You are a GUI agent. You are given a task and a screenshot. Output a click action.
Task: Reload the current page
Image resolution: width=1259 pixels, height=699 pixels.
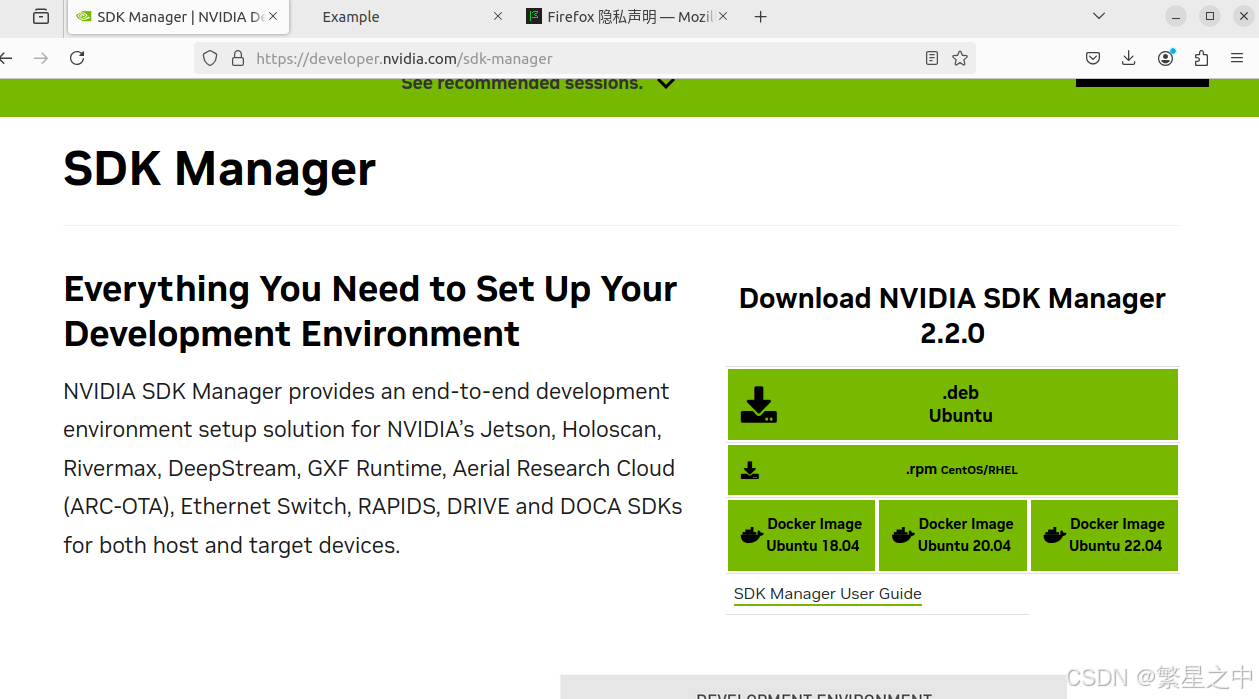[77, 58]
